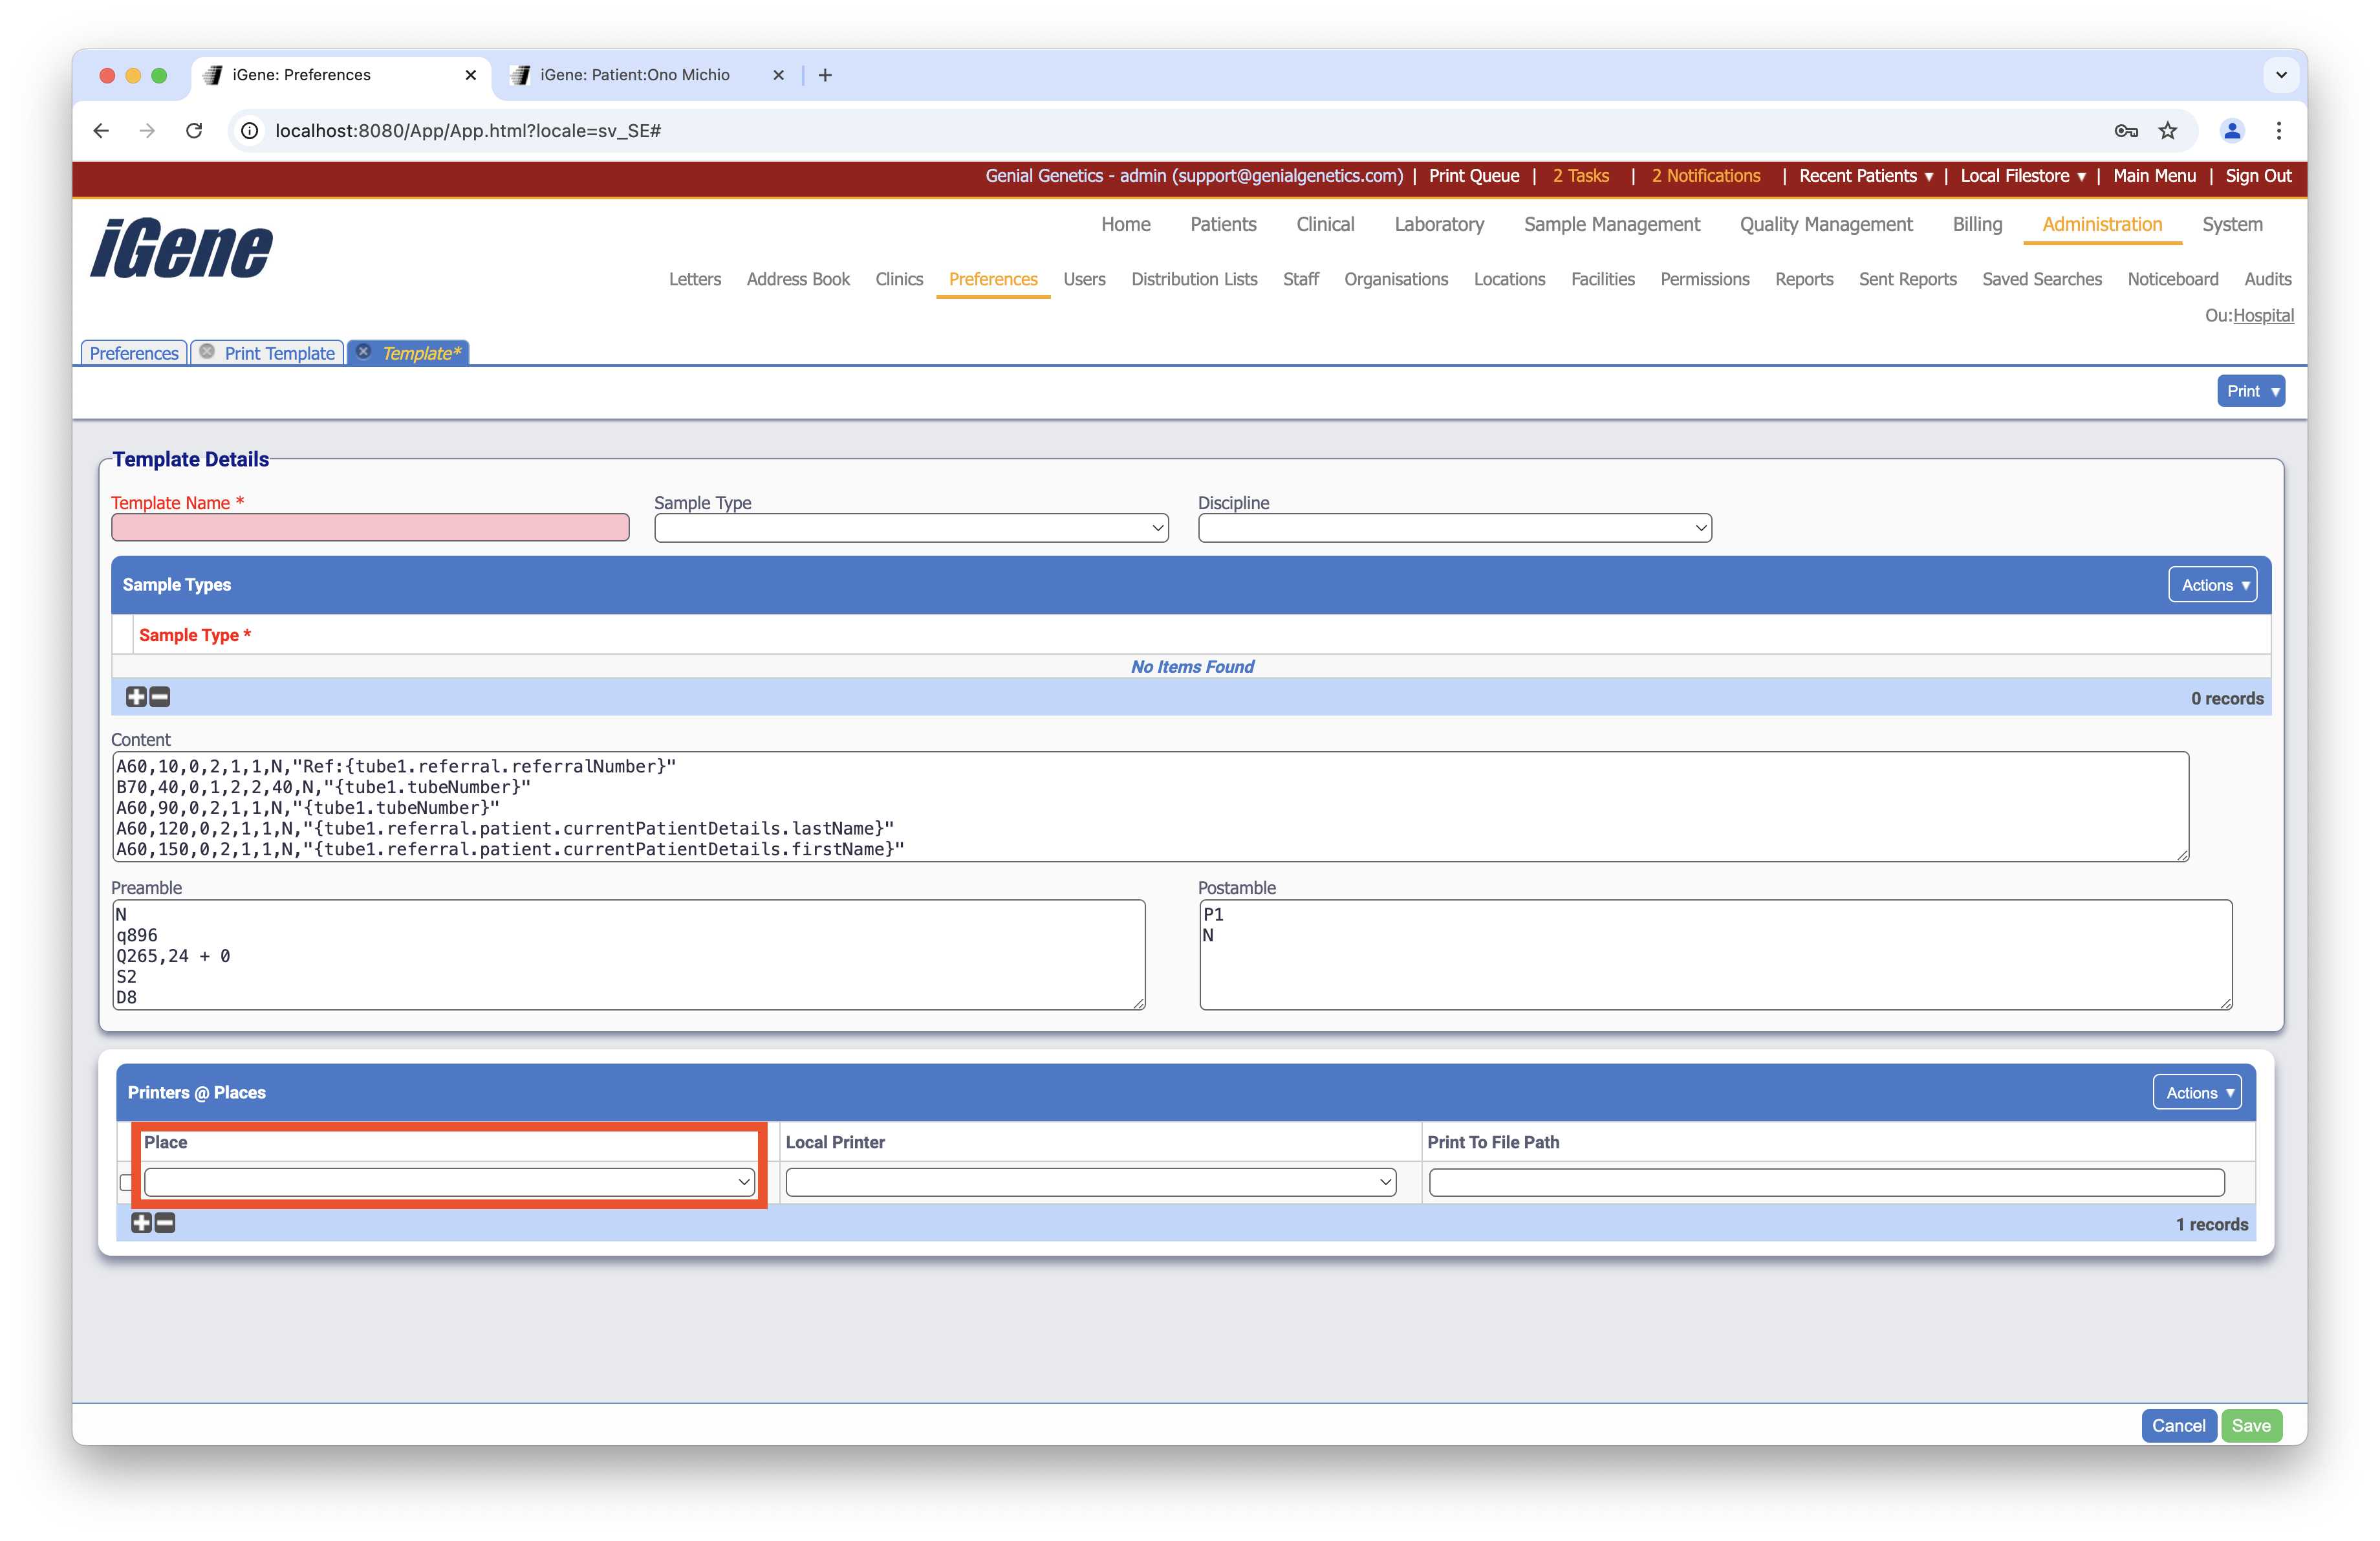Switch to the Users submenu
Viewport: 2380px width, 1541px height.
point(1084,279)
